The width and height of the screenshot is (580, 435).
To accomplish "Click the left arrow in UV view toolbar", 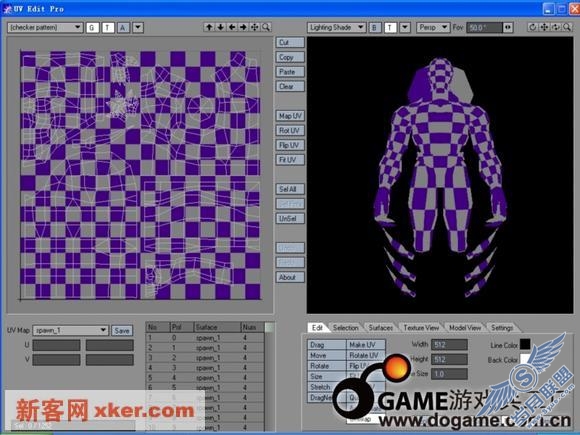I will coord(232,27).
